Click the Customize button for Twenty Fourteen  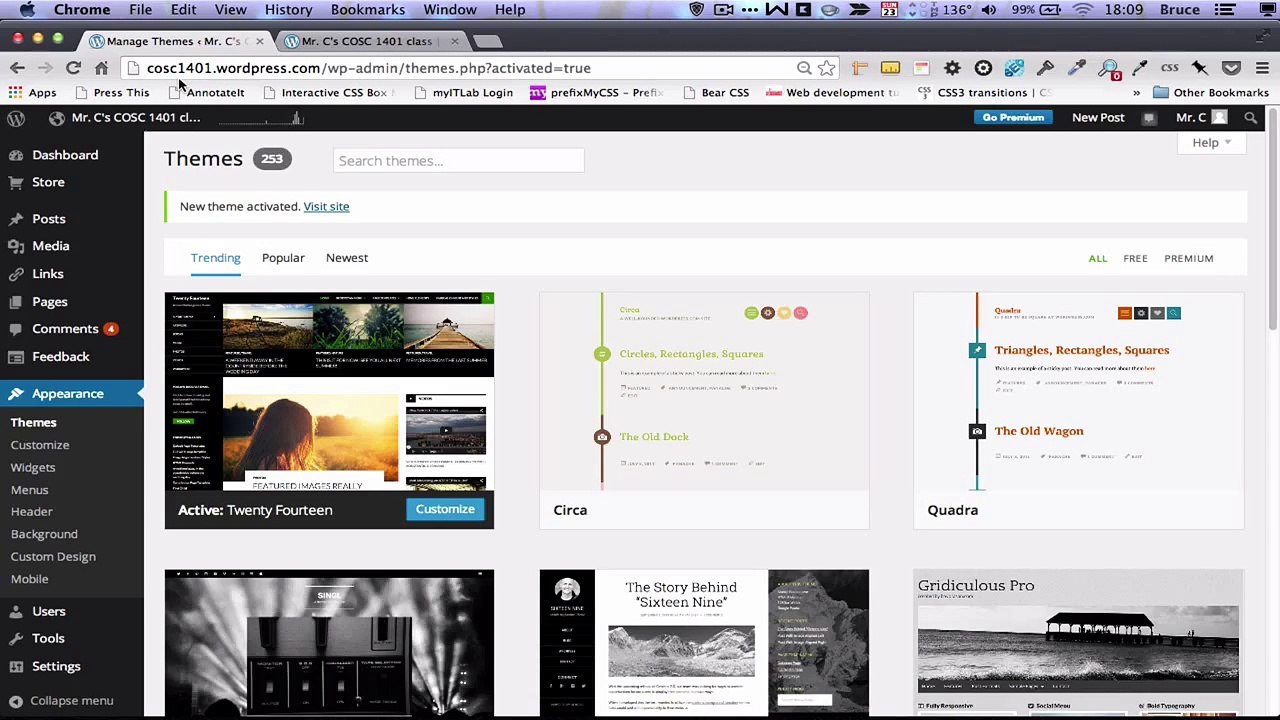tap(445, 509)
